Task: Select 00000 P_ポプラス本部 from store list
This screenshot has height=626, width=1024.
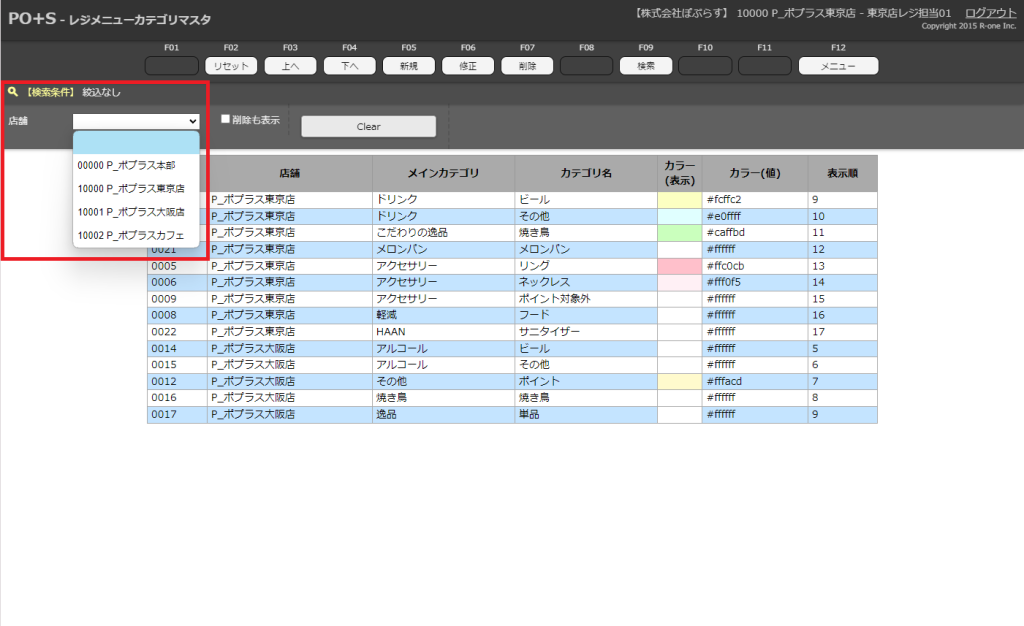Action: click(126, 165)
